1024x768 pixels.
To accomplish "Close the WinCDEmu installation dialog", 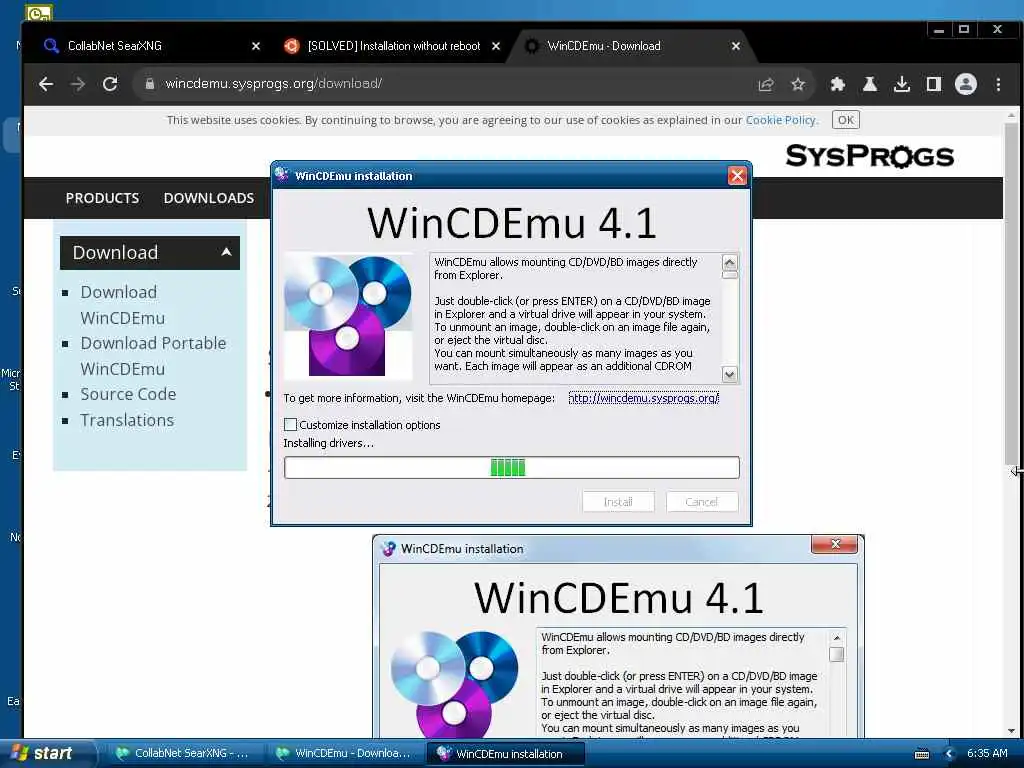I will coord(737,176).
